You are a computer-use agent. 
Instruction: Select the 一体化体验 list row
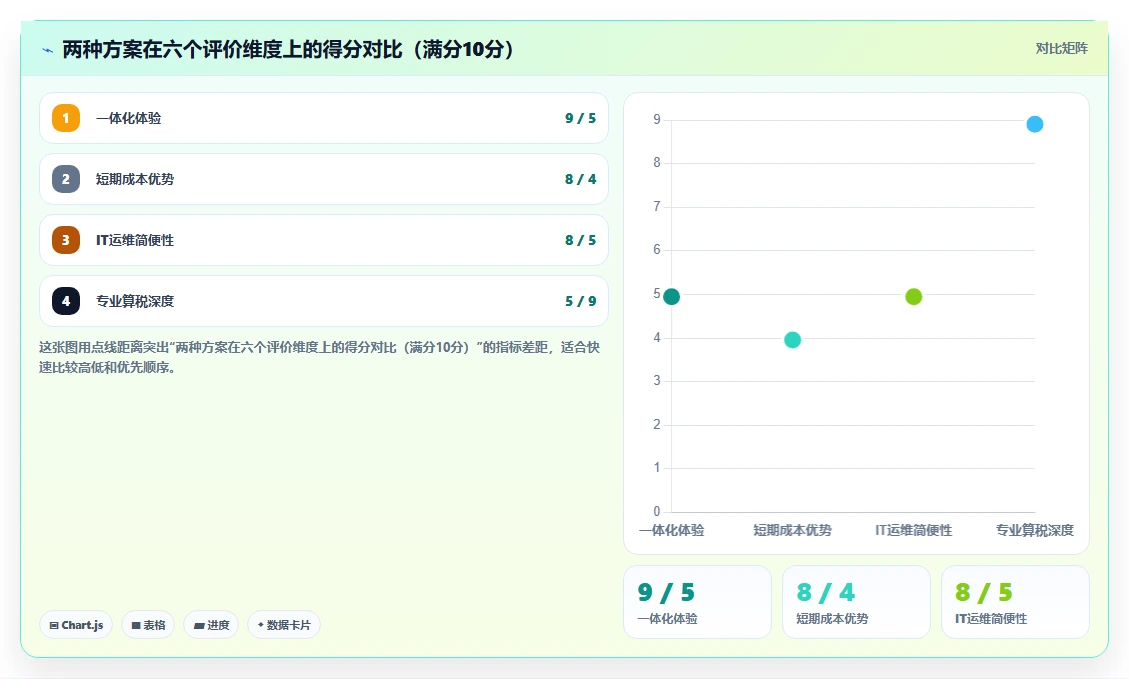(x=324, y=118)
